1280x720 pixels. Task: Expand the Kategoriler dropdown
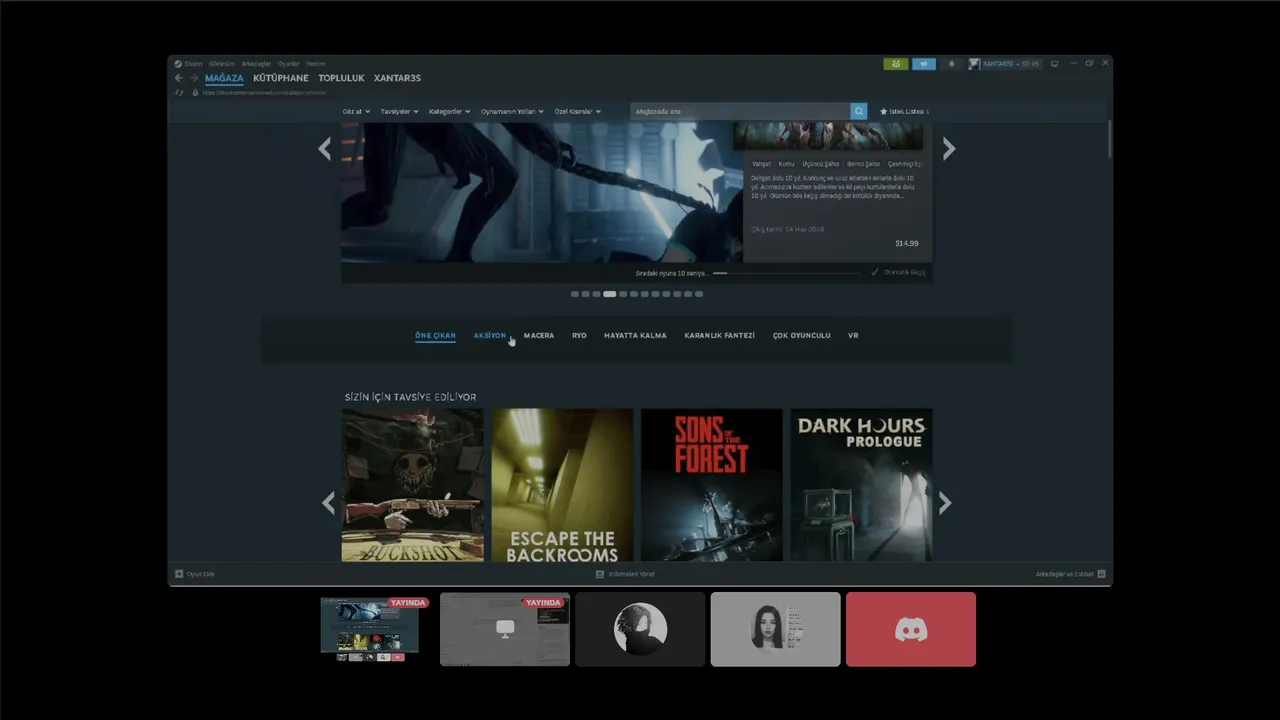pos(449,111)
